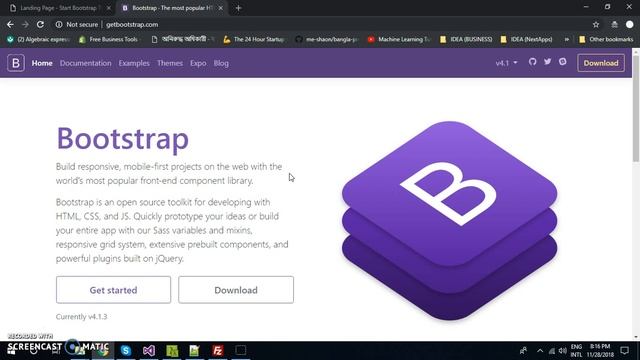640x360 pixels.
Task: Click the navbar Download button
Action: pyautogui.click(x=601, y=63)
